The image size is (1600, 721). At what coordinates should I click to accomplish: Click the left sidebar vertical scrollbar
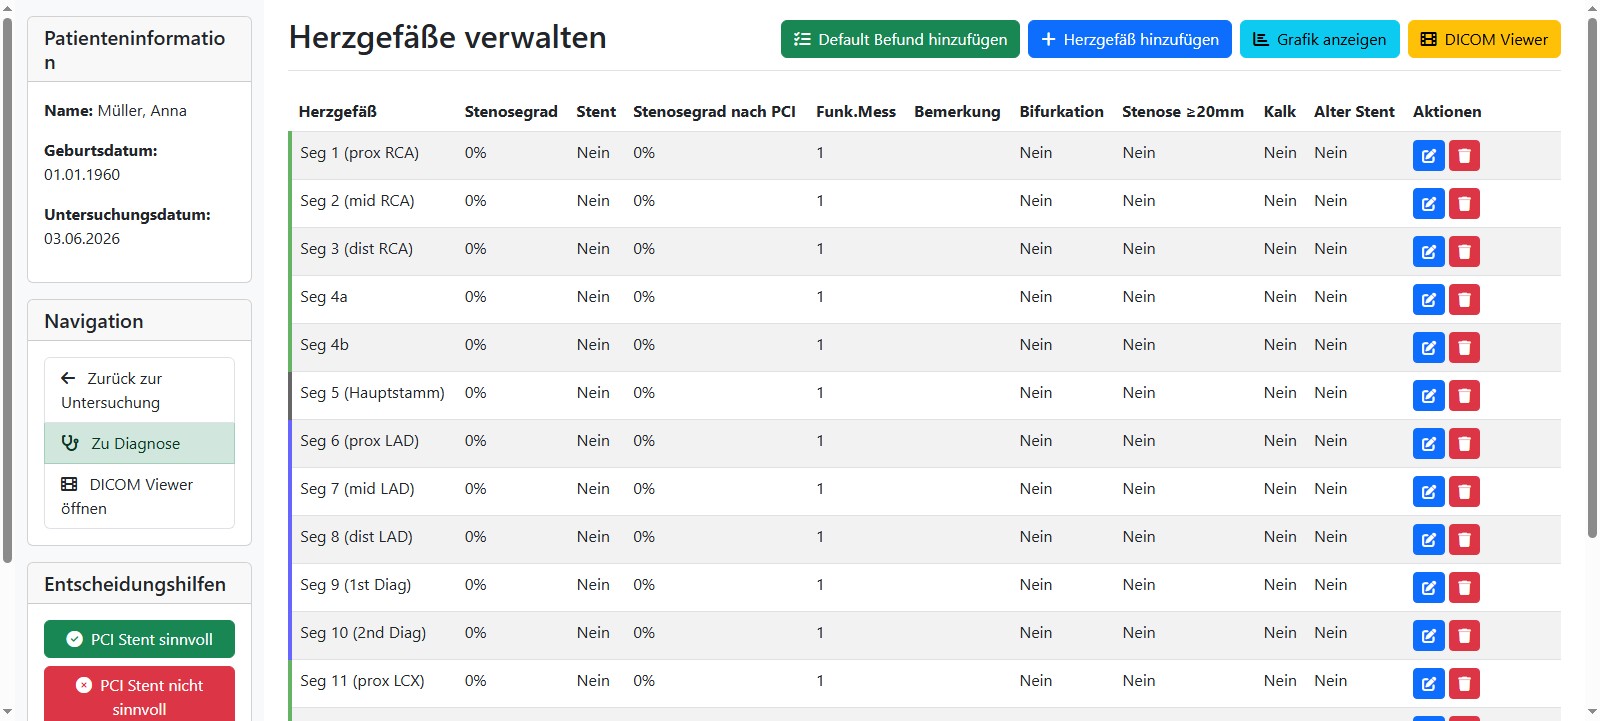tap(8, 290)
